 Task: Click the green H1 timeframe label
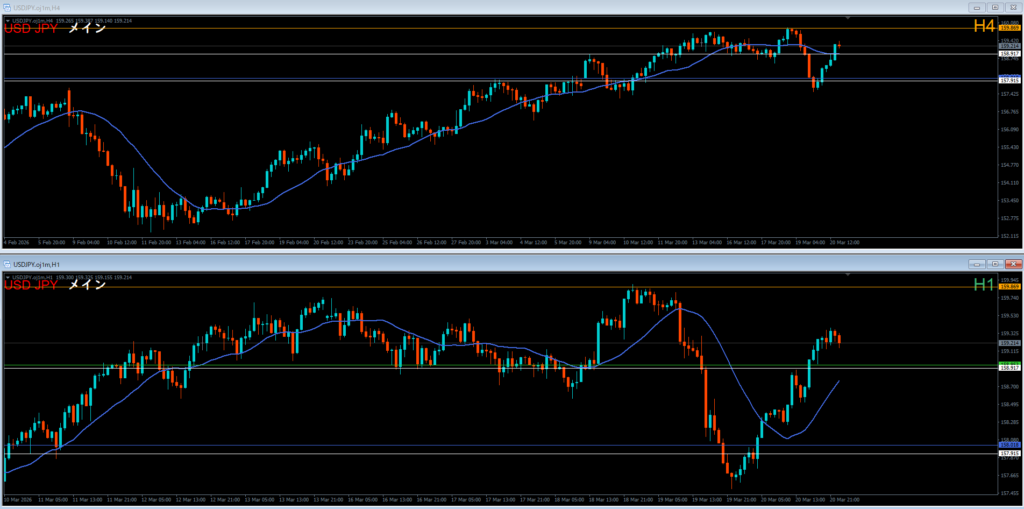pos(983,285)
